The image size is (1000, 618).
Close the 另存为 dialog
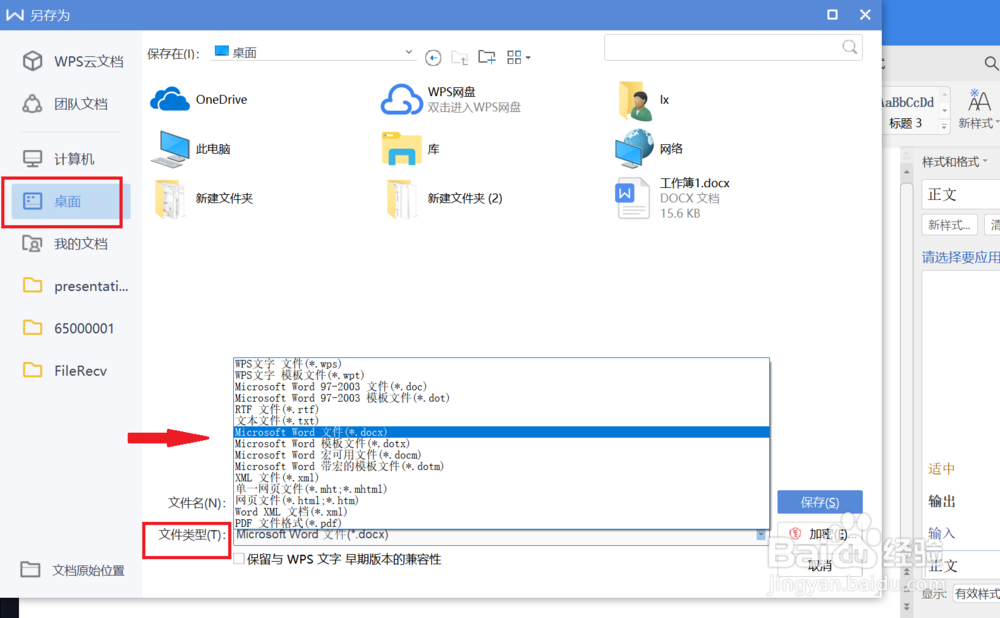click(865, 15)
